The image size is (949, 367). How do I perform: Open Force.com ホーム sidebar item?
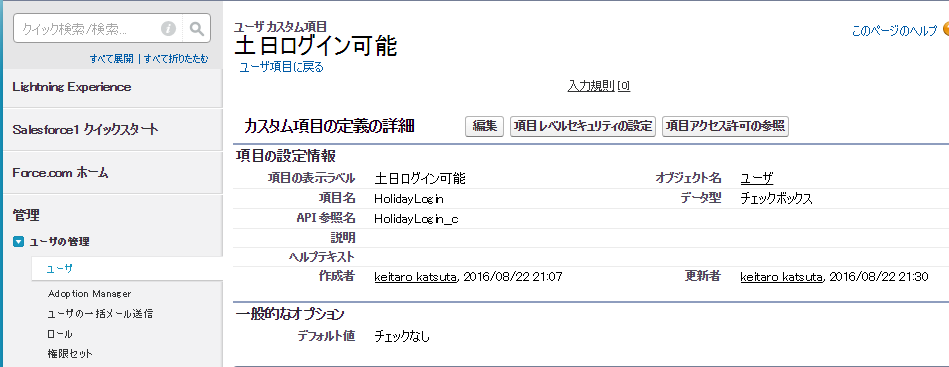point(60,173)
